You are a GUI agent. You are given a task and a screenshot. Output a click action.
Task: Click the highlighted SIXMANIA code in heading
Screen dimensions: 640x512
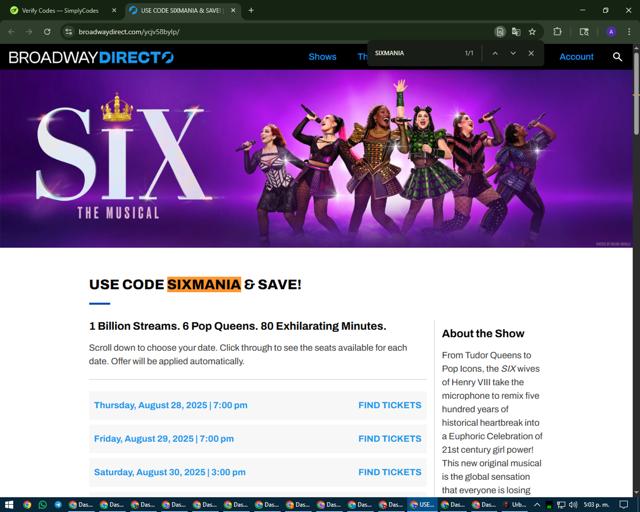click(x=204, y=284)
